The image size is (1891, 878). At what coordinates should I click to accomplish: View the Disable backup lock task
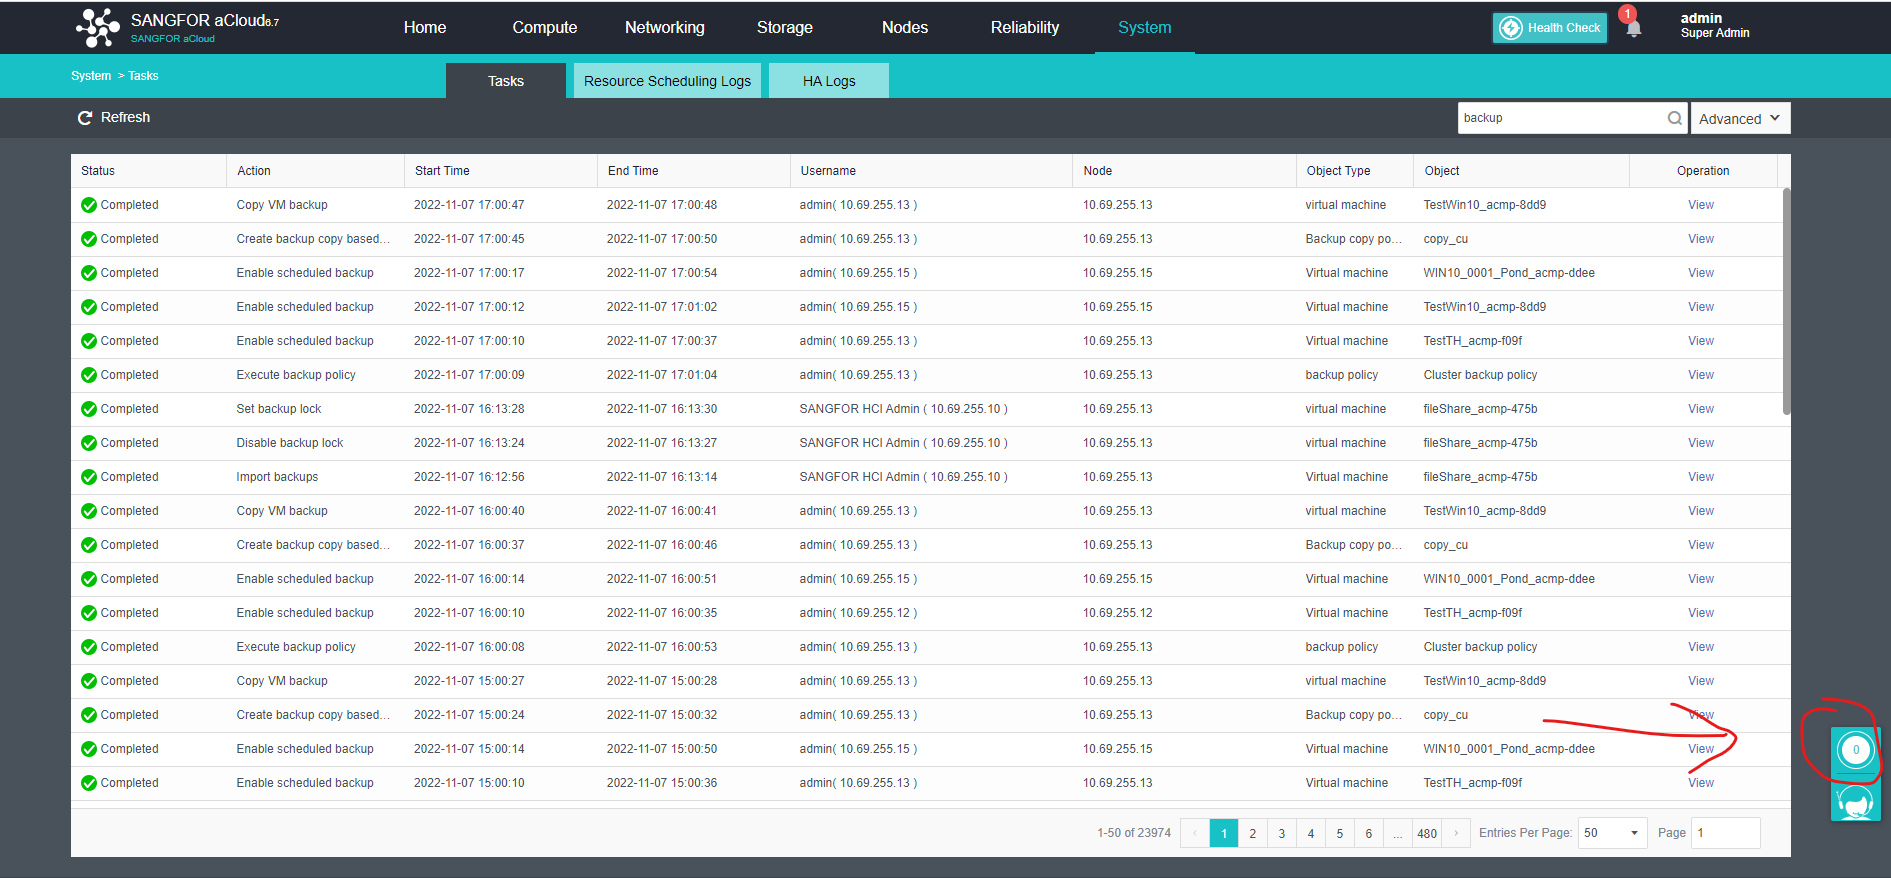pyautogui.click(x=1701, y=443)
